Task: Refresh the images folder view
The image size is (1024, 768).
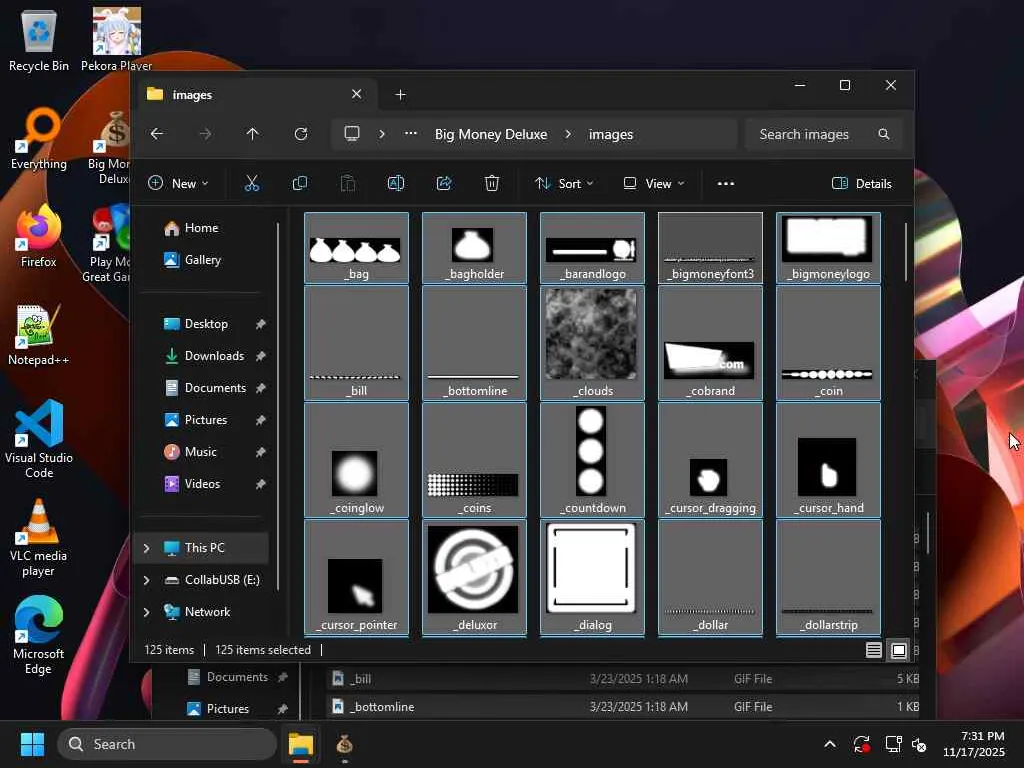Action: click(301, 134)
